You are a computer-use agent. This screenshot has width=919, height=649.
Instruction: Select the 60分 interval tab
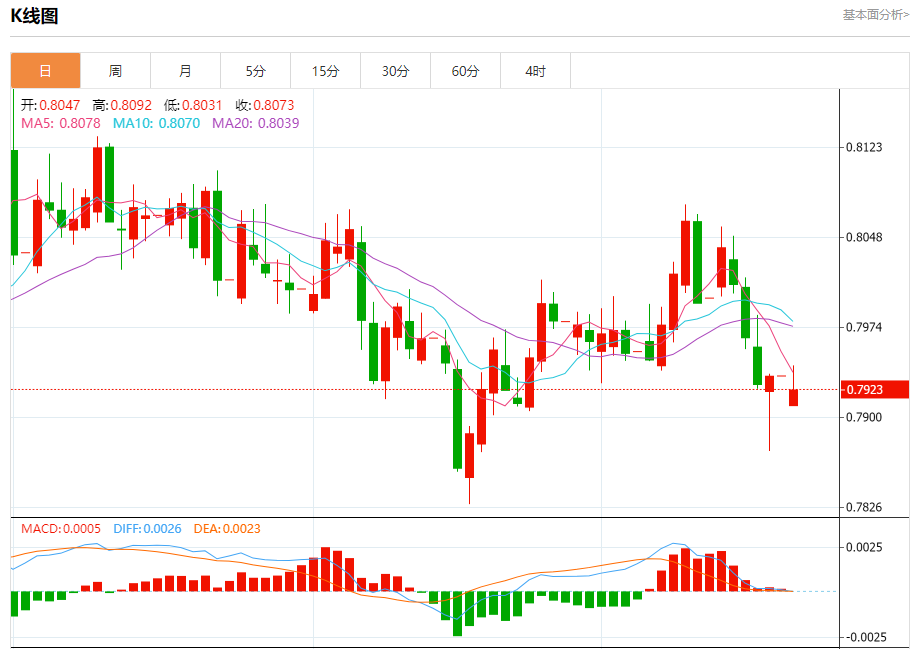[x=465, y=71]
